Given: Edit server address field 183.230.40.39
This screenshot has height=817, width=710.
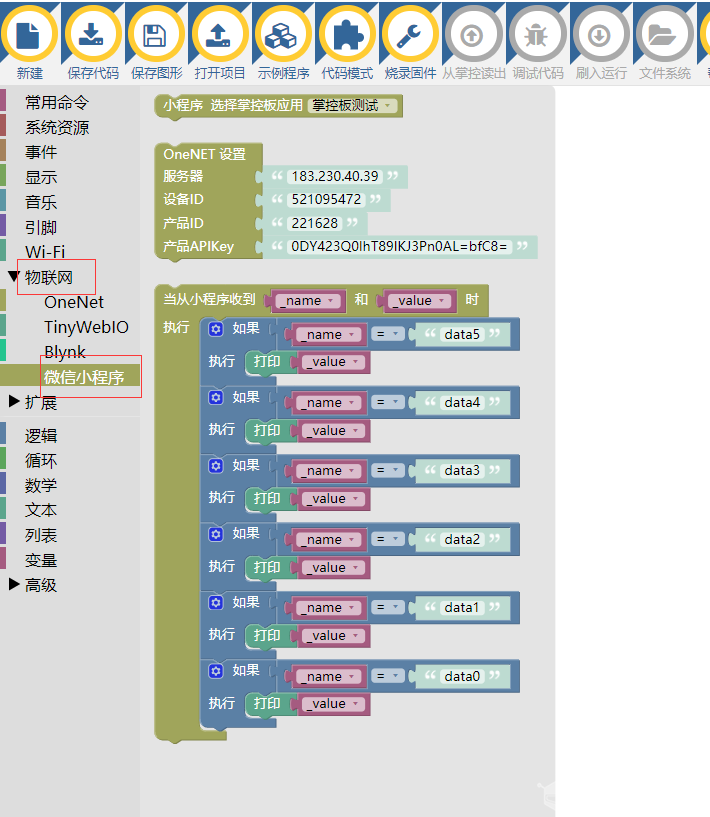Looking at the screenshot, I should (x=335, y=177).
